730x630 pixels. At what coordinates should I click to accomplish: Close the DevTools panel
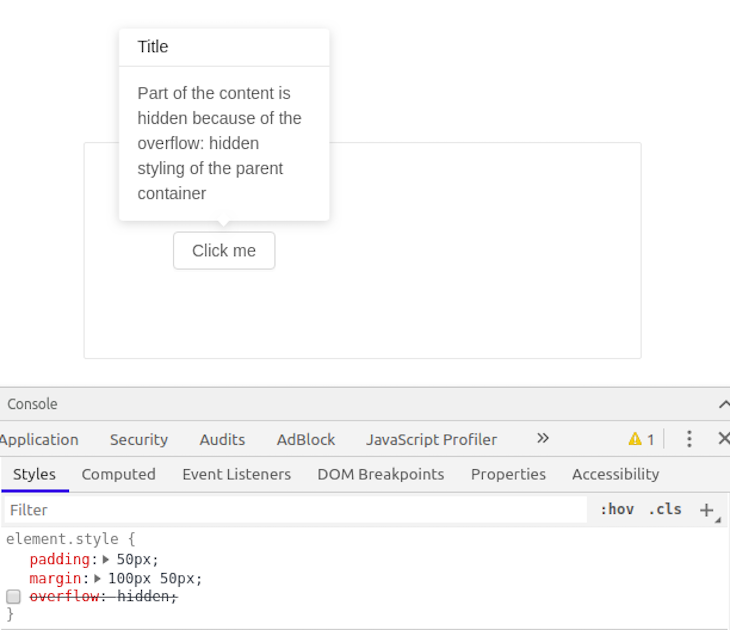(723, 439)
